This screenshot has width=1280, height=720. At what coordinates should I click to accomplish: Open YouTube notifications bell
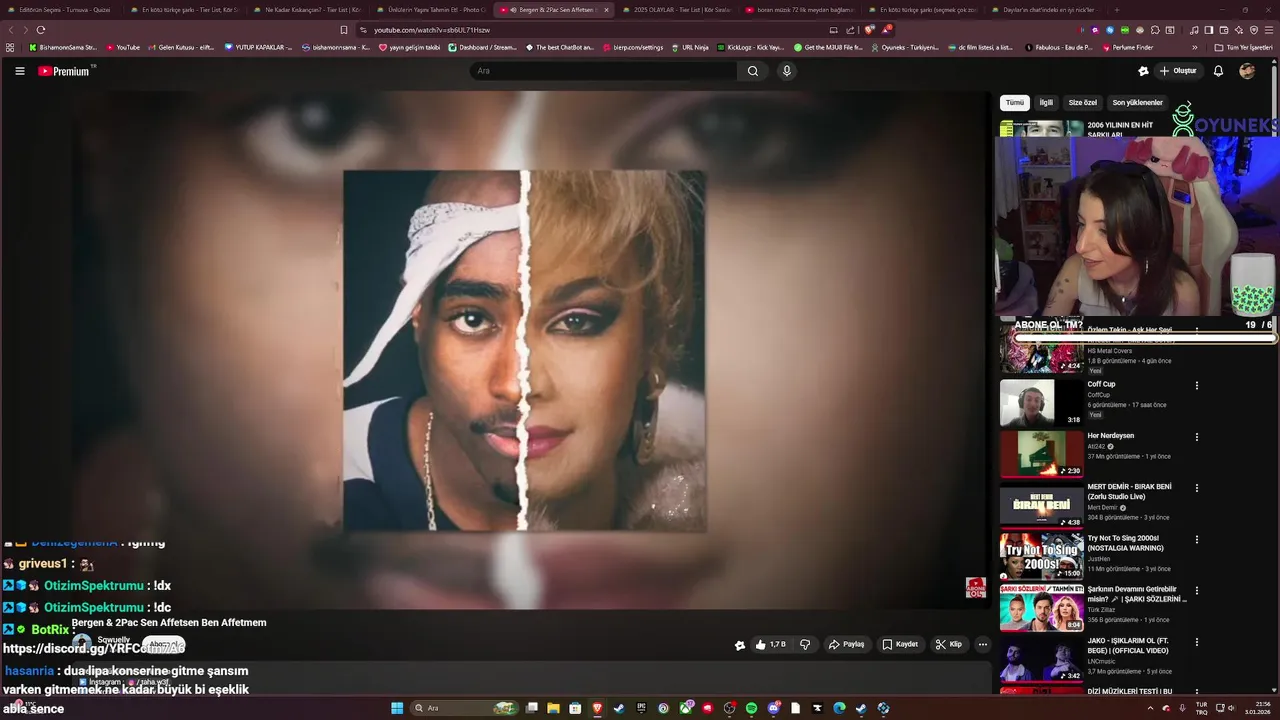(x=1218, y=71)
